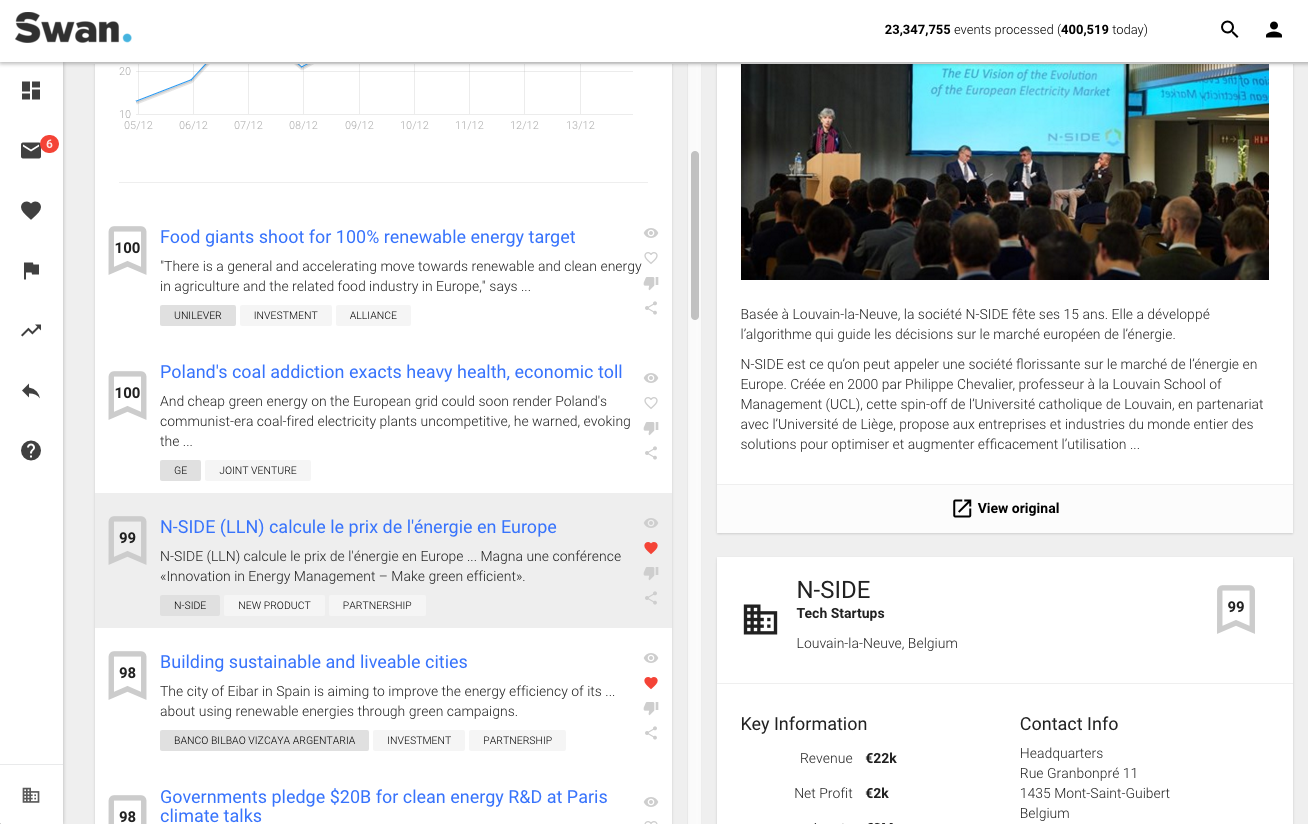Select the PARTNERSHIP tag under Building sustainable cities

(x=518, y=740)
